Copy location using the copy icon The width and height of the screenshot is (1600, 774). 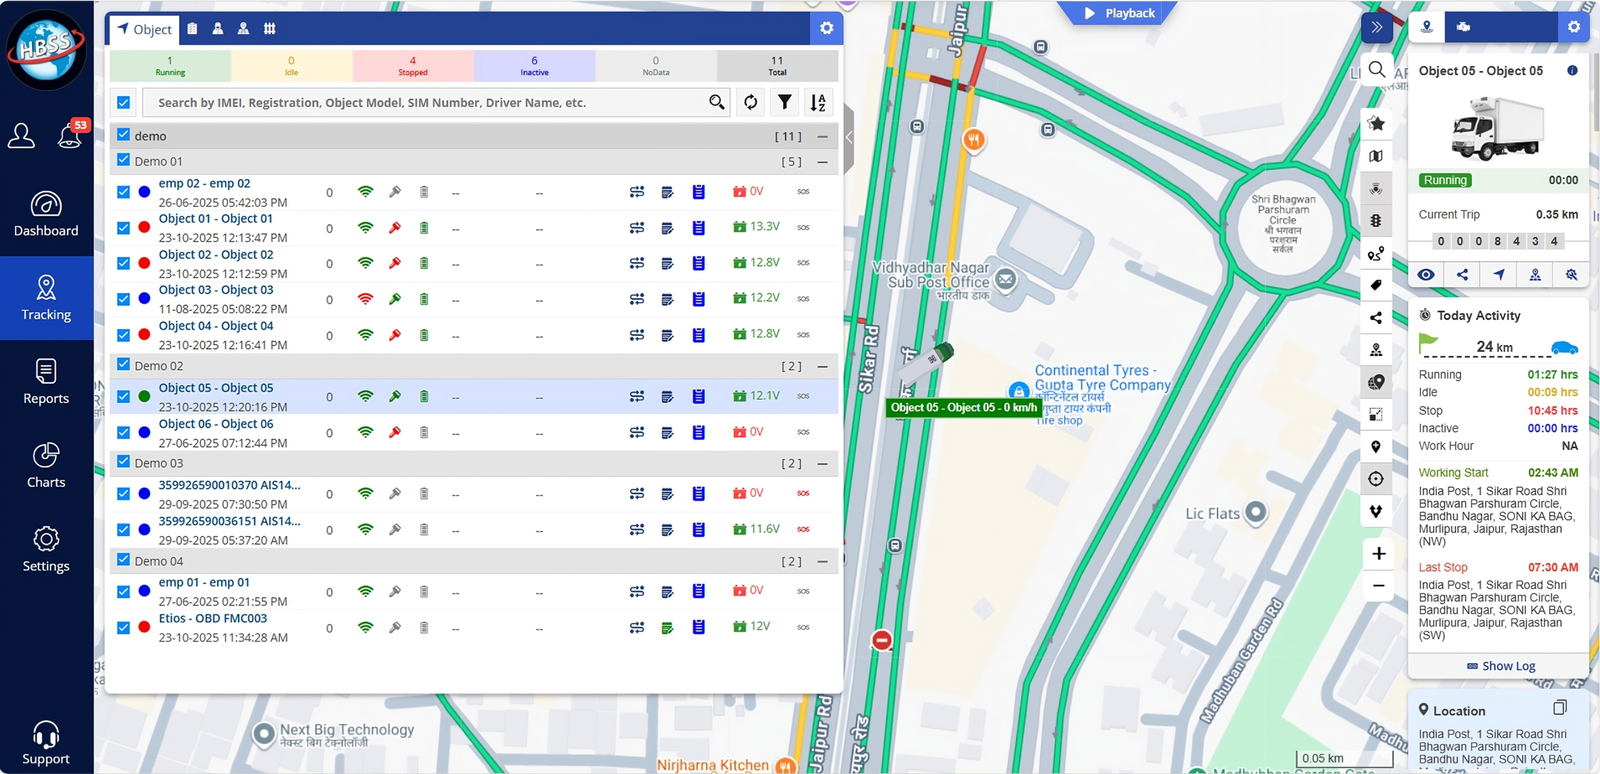[x=1559, y=708]
